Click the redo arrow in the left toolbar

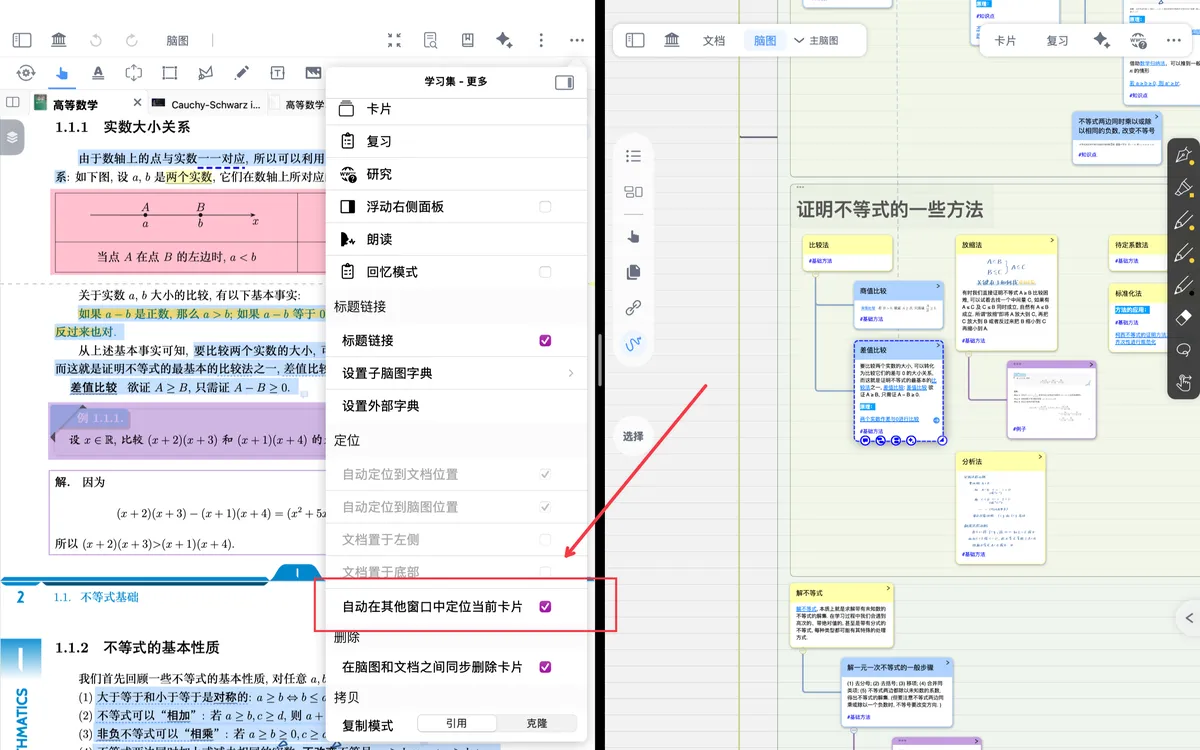[x=132, y=40]
